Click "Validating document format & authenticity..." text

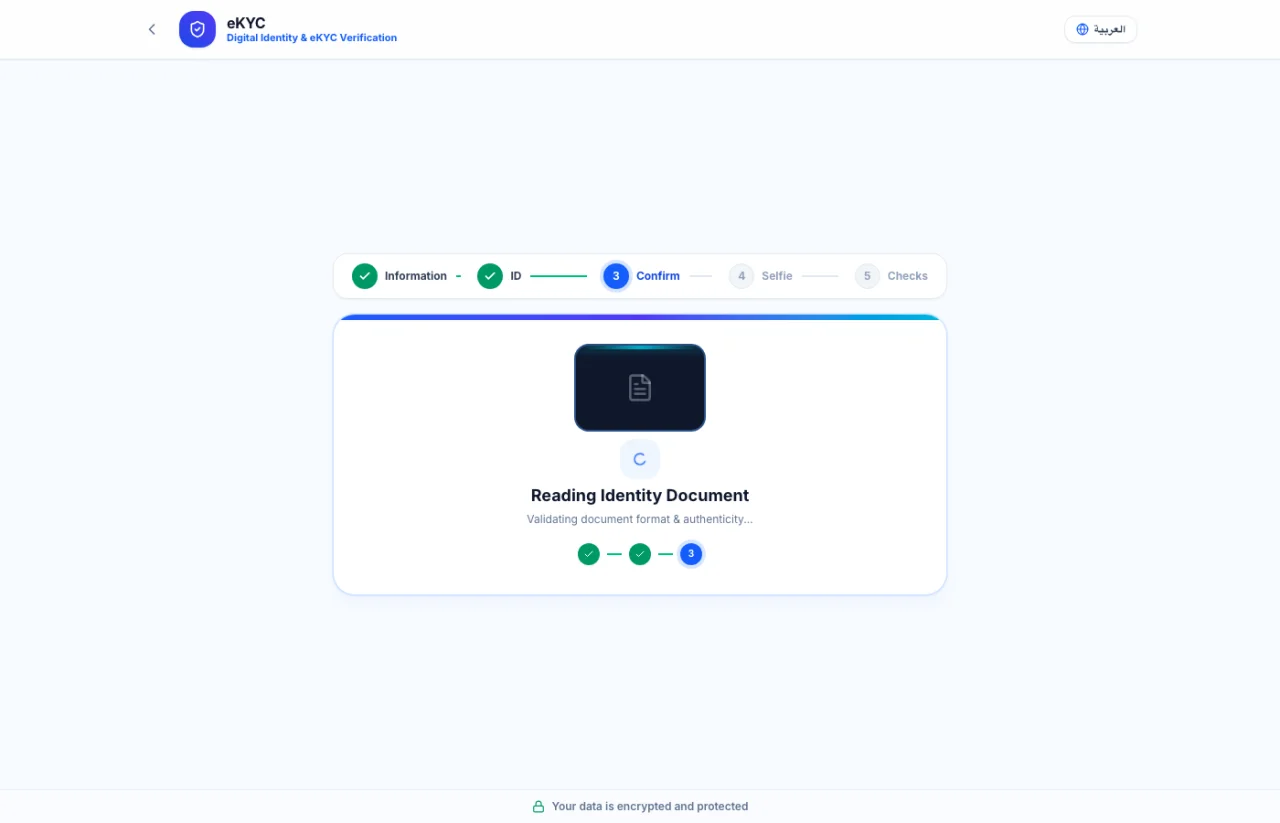point(640,519)
